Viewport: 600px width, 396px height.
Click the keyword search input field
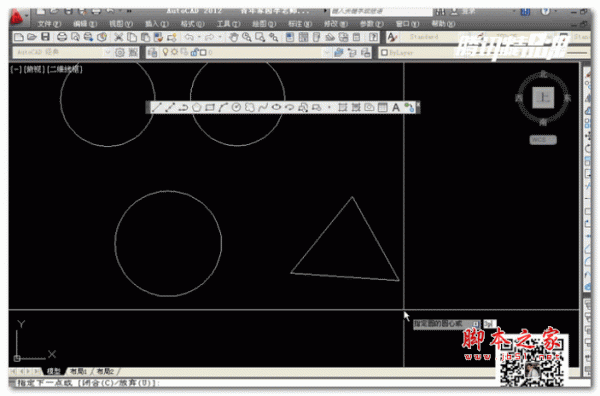[x=381, y=11]
